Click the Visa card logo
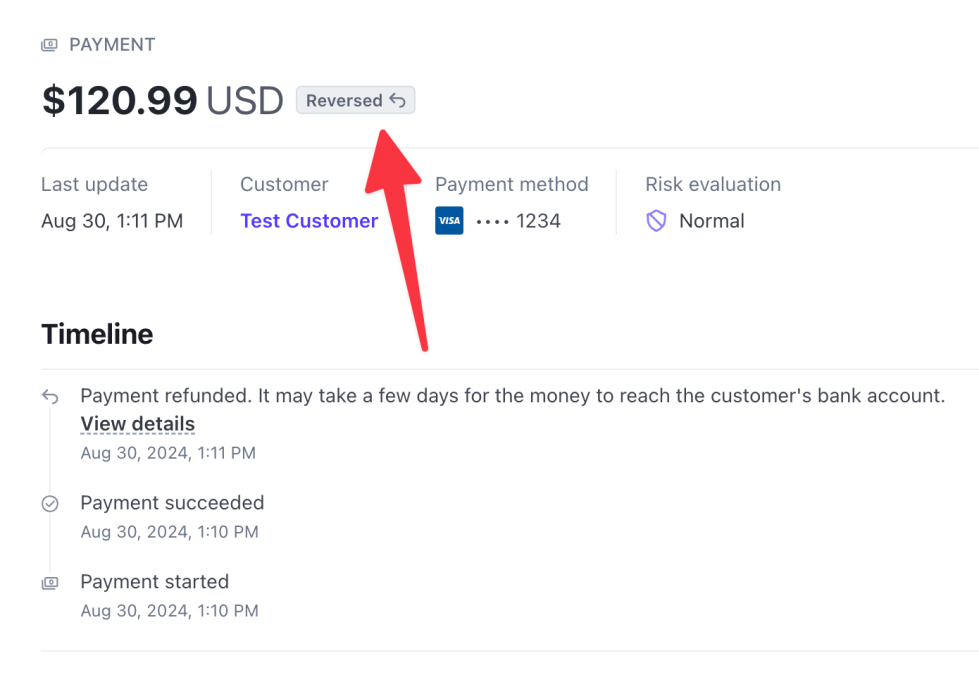This screenshot has width=979, height=682. pyautogui.click(x=449, y=221)
